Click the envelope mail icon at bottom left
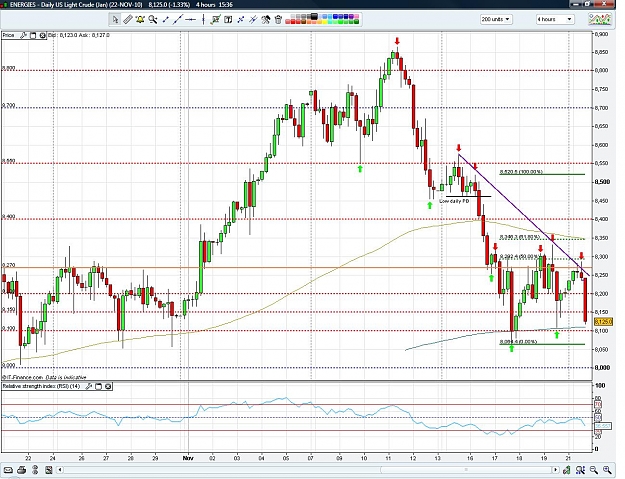625x479 pixels. pos(8,470)
